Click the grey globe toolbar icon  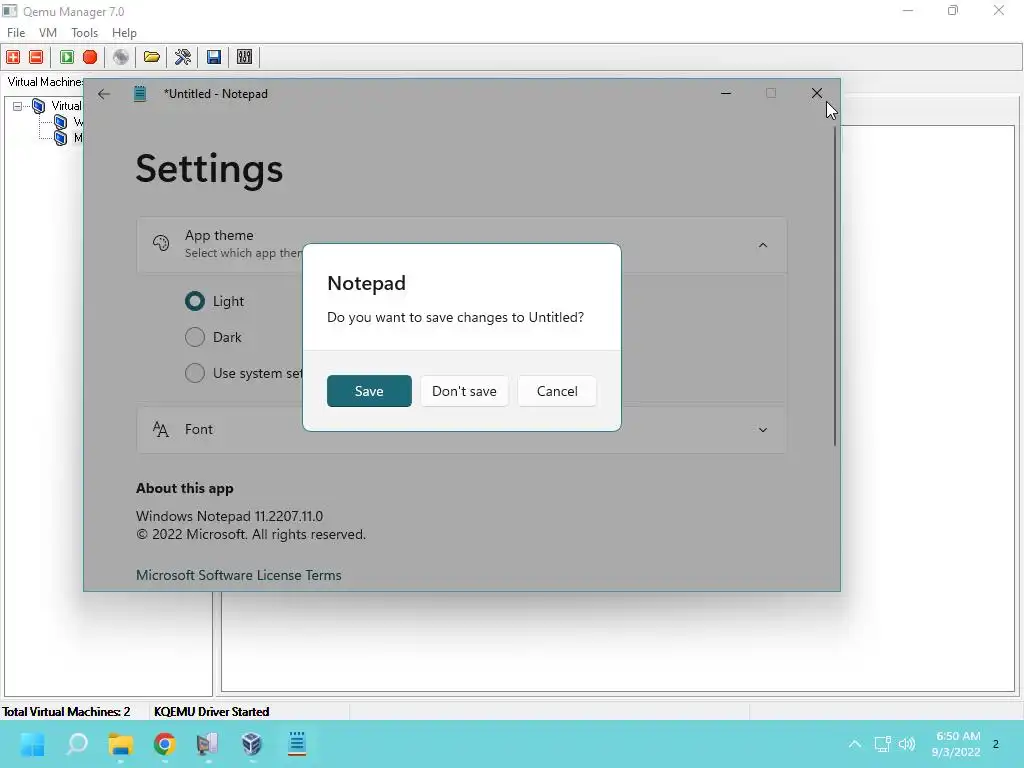coord(121,57)
